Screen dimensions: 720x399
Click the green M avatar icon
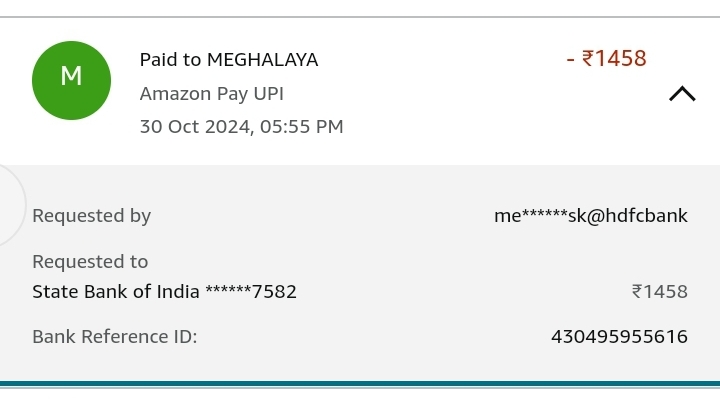click(71, 80)
